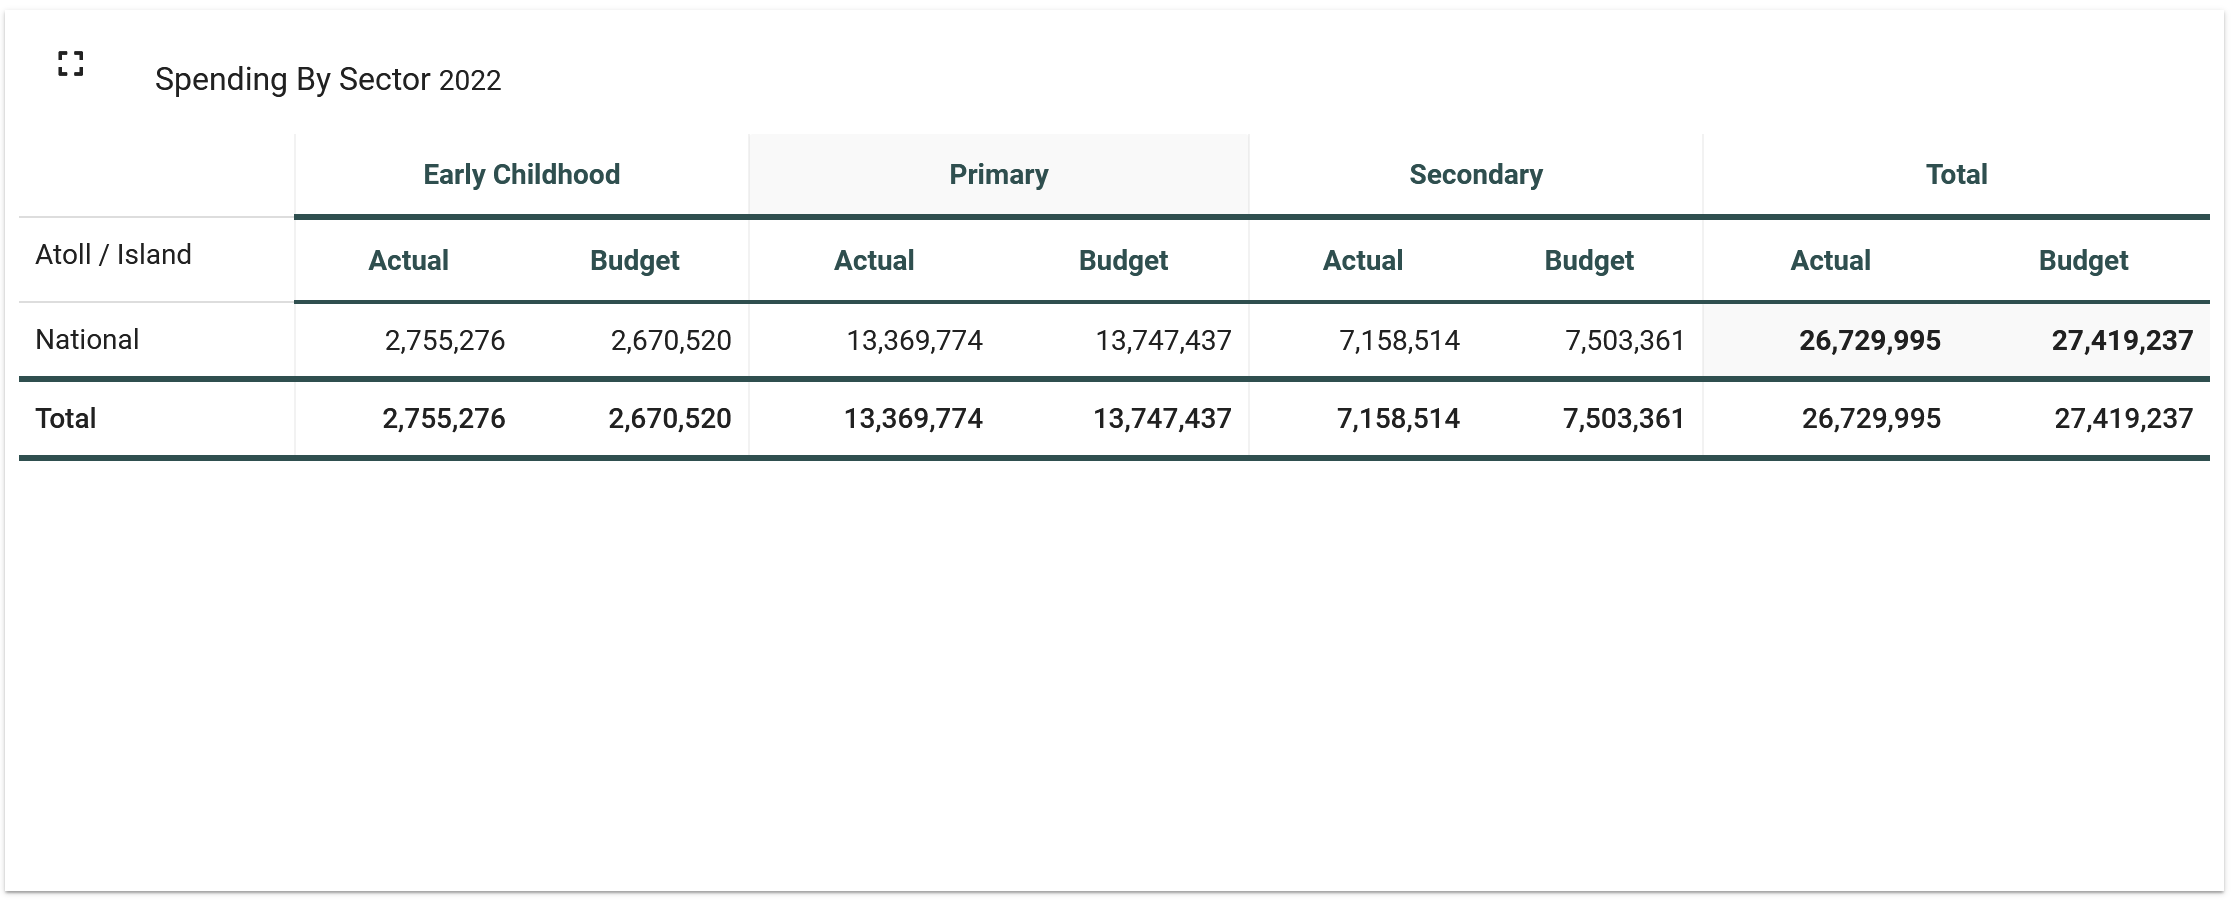Select the Primary column group header
The width and height of the screenshot is (2236, 904).
[998, 175]
